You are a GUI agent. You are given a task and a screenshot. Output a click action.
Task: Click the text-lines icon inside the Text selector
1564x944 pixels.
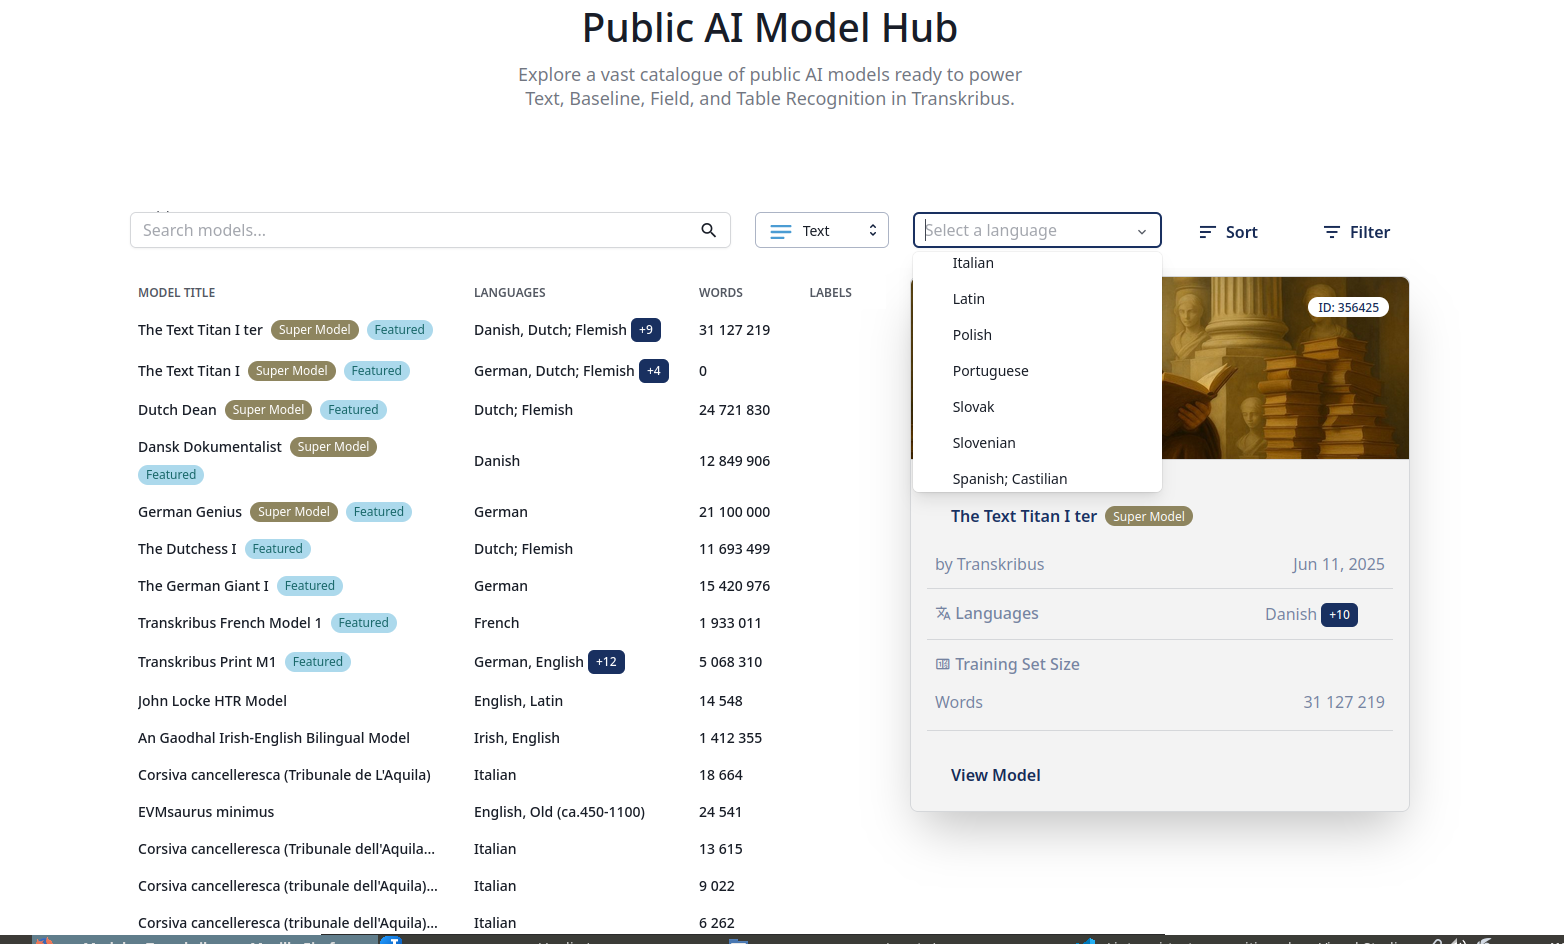click(779, 230)
